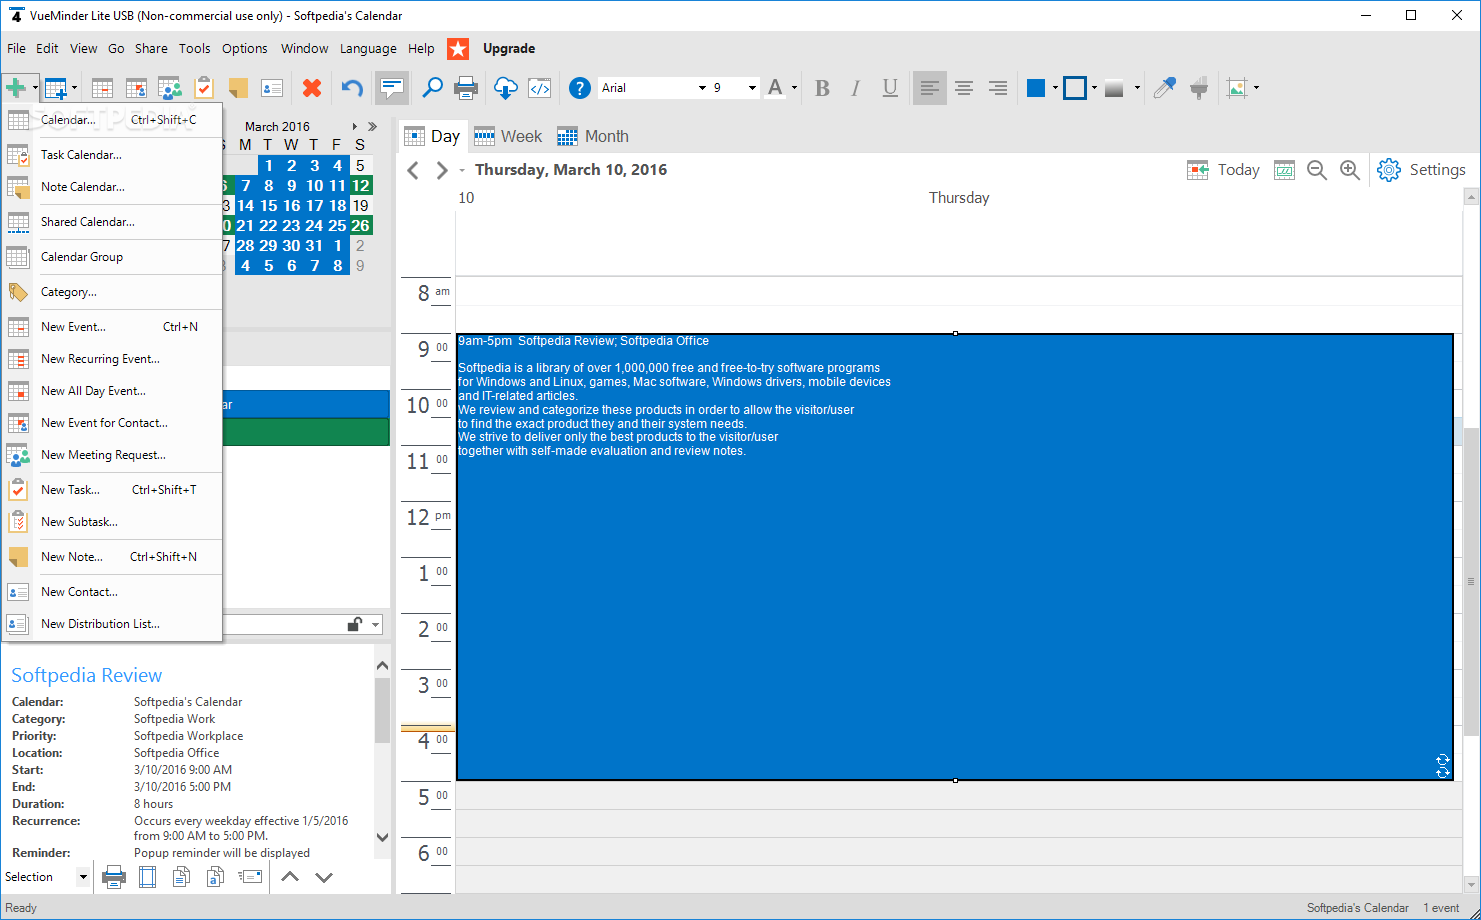1481x920 pixels.
Task: Click the new contact card icon in toolbar
Action: (x=272, y=88)
